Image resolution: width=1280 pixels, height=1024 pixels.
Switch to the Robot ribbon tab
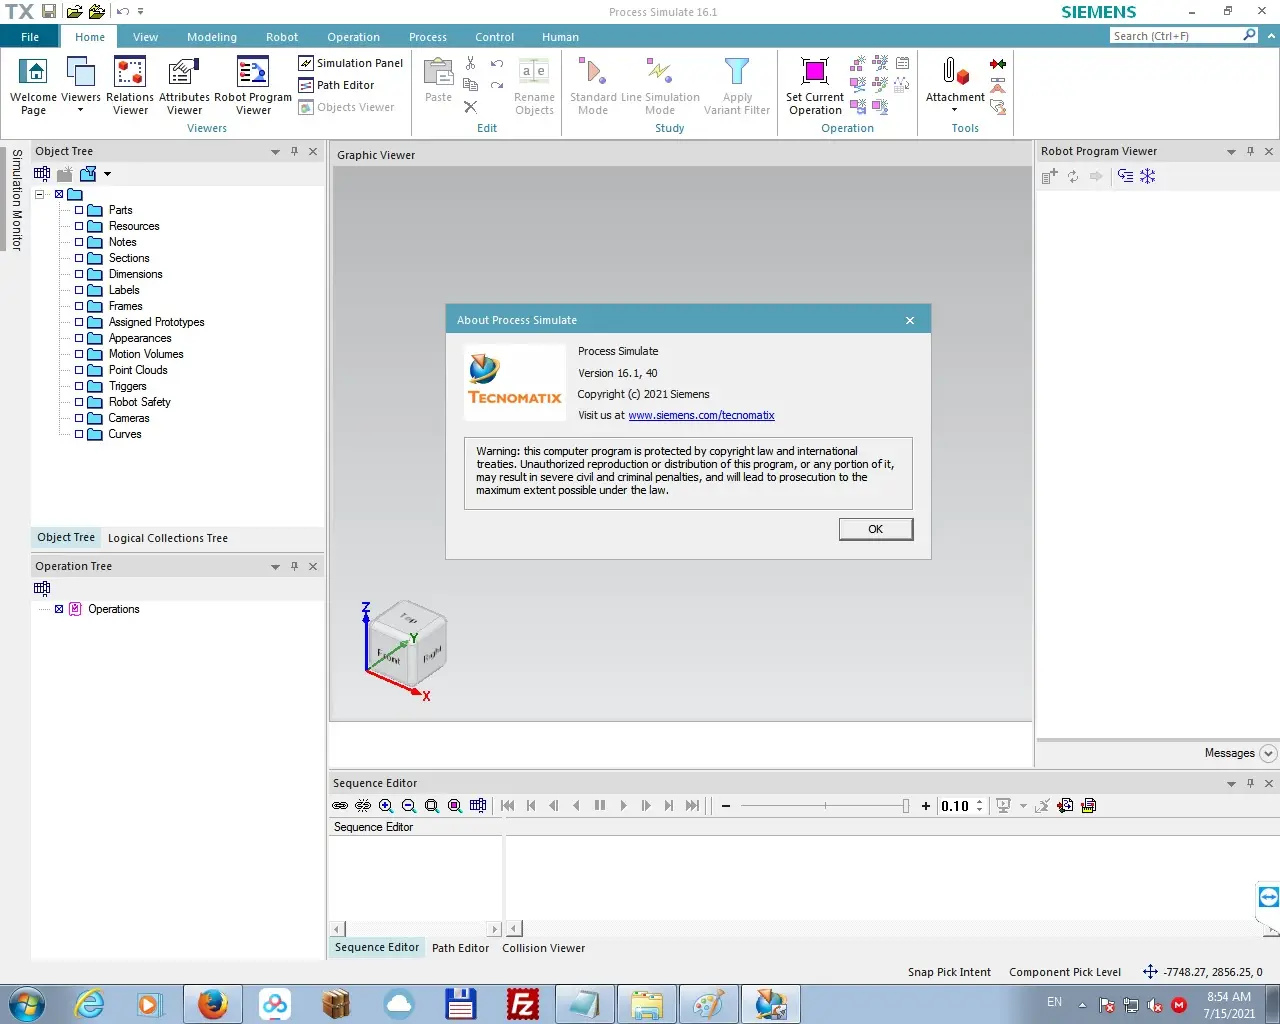[282, 37]
